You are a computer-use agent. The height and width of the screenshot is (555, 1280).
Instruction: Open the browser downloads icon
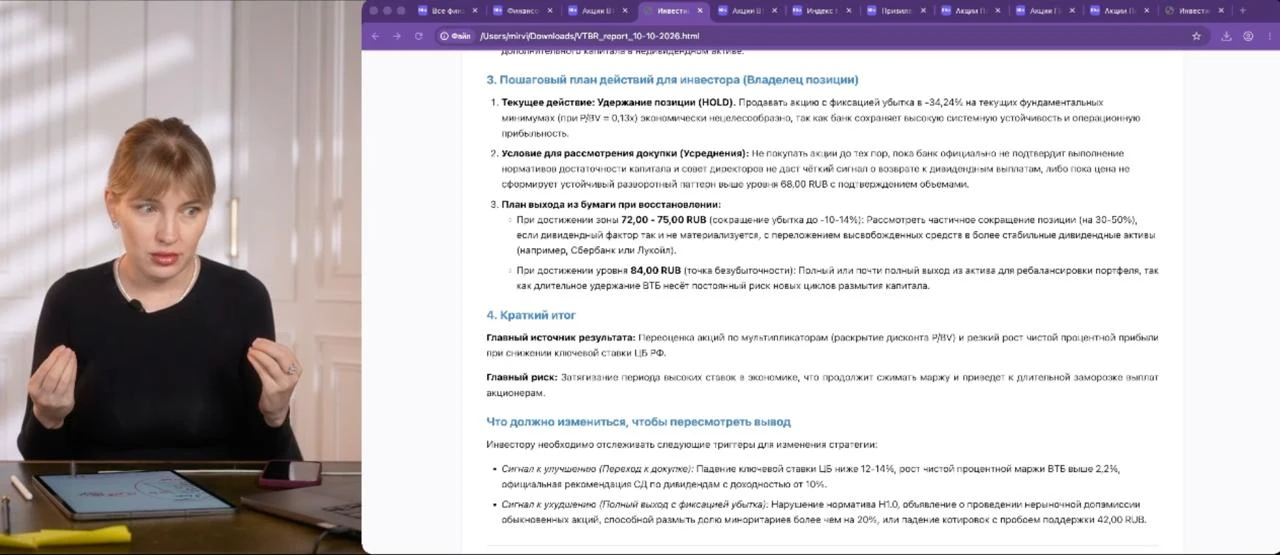point(1227,36)
